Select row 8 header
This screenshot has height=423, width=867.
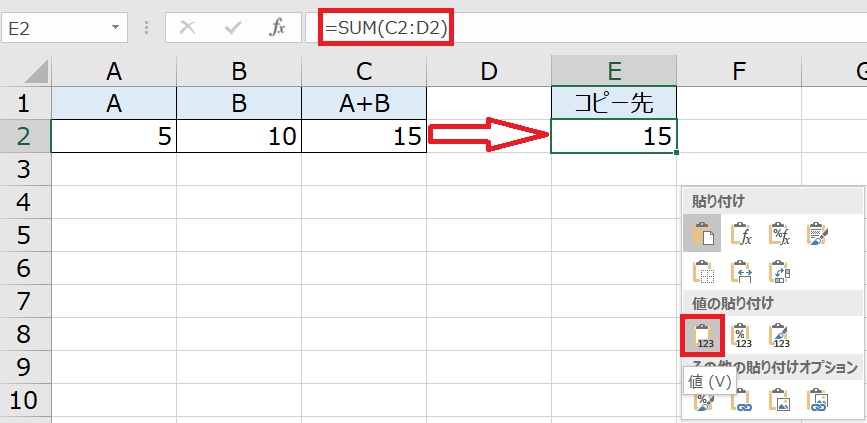click(25, 334)
